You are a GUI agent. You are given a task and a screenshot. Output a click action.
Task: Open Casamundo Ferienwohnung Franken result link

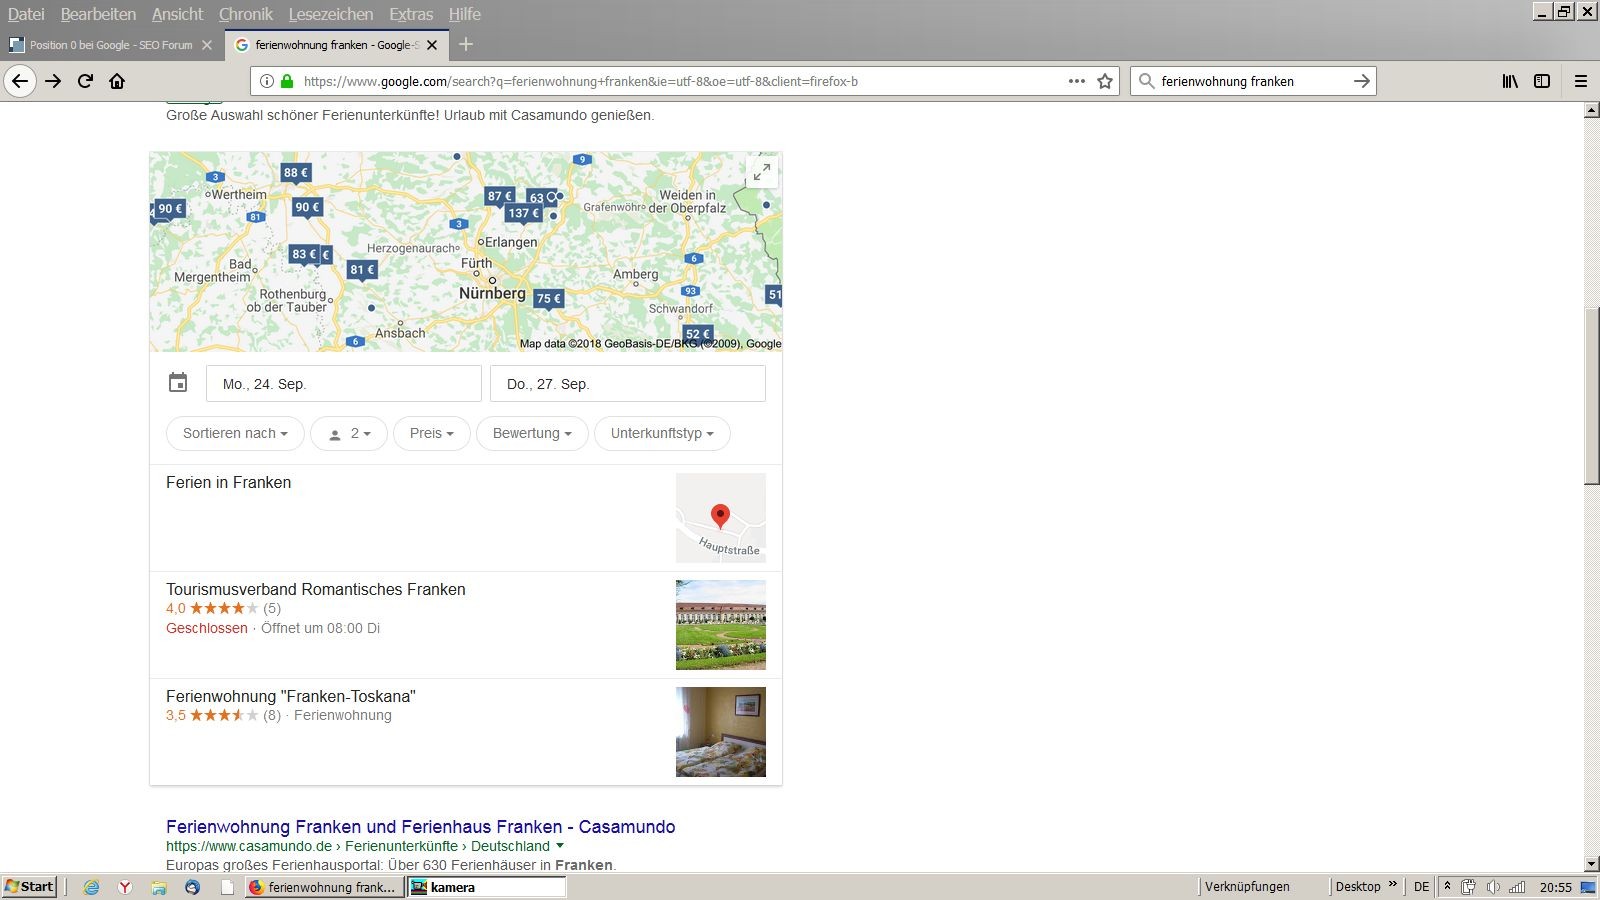coord(420,827)
